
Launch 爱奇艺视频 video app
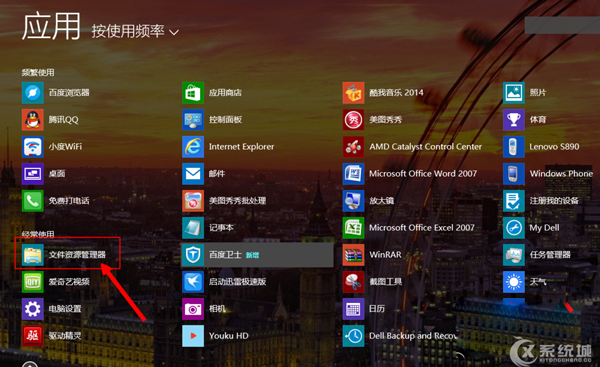click(56, 282)
